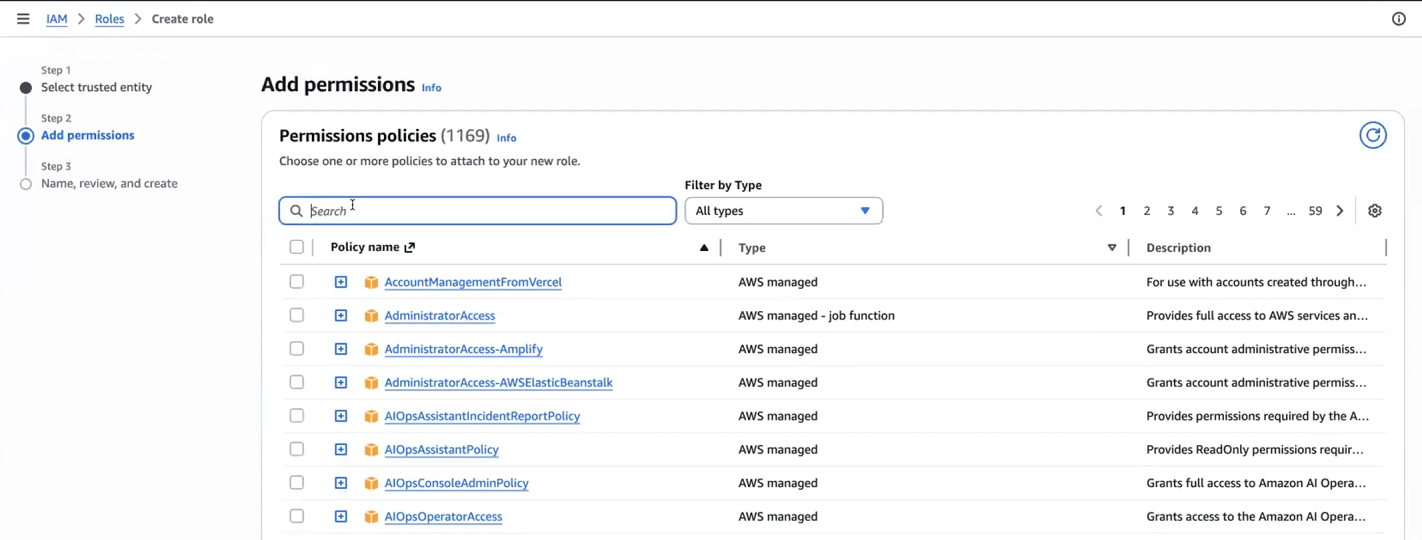
Task: Select Step 3 Name, review, and create
Action: coord(109,183)
